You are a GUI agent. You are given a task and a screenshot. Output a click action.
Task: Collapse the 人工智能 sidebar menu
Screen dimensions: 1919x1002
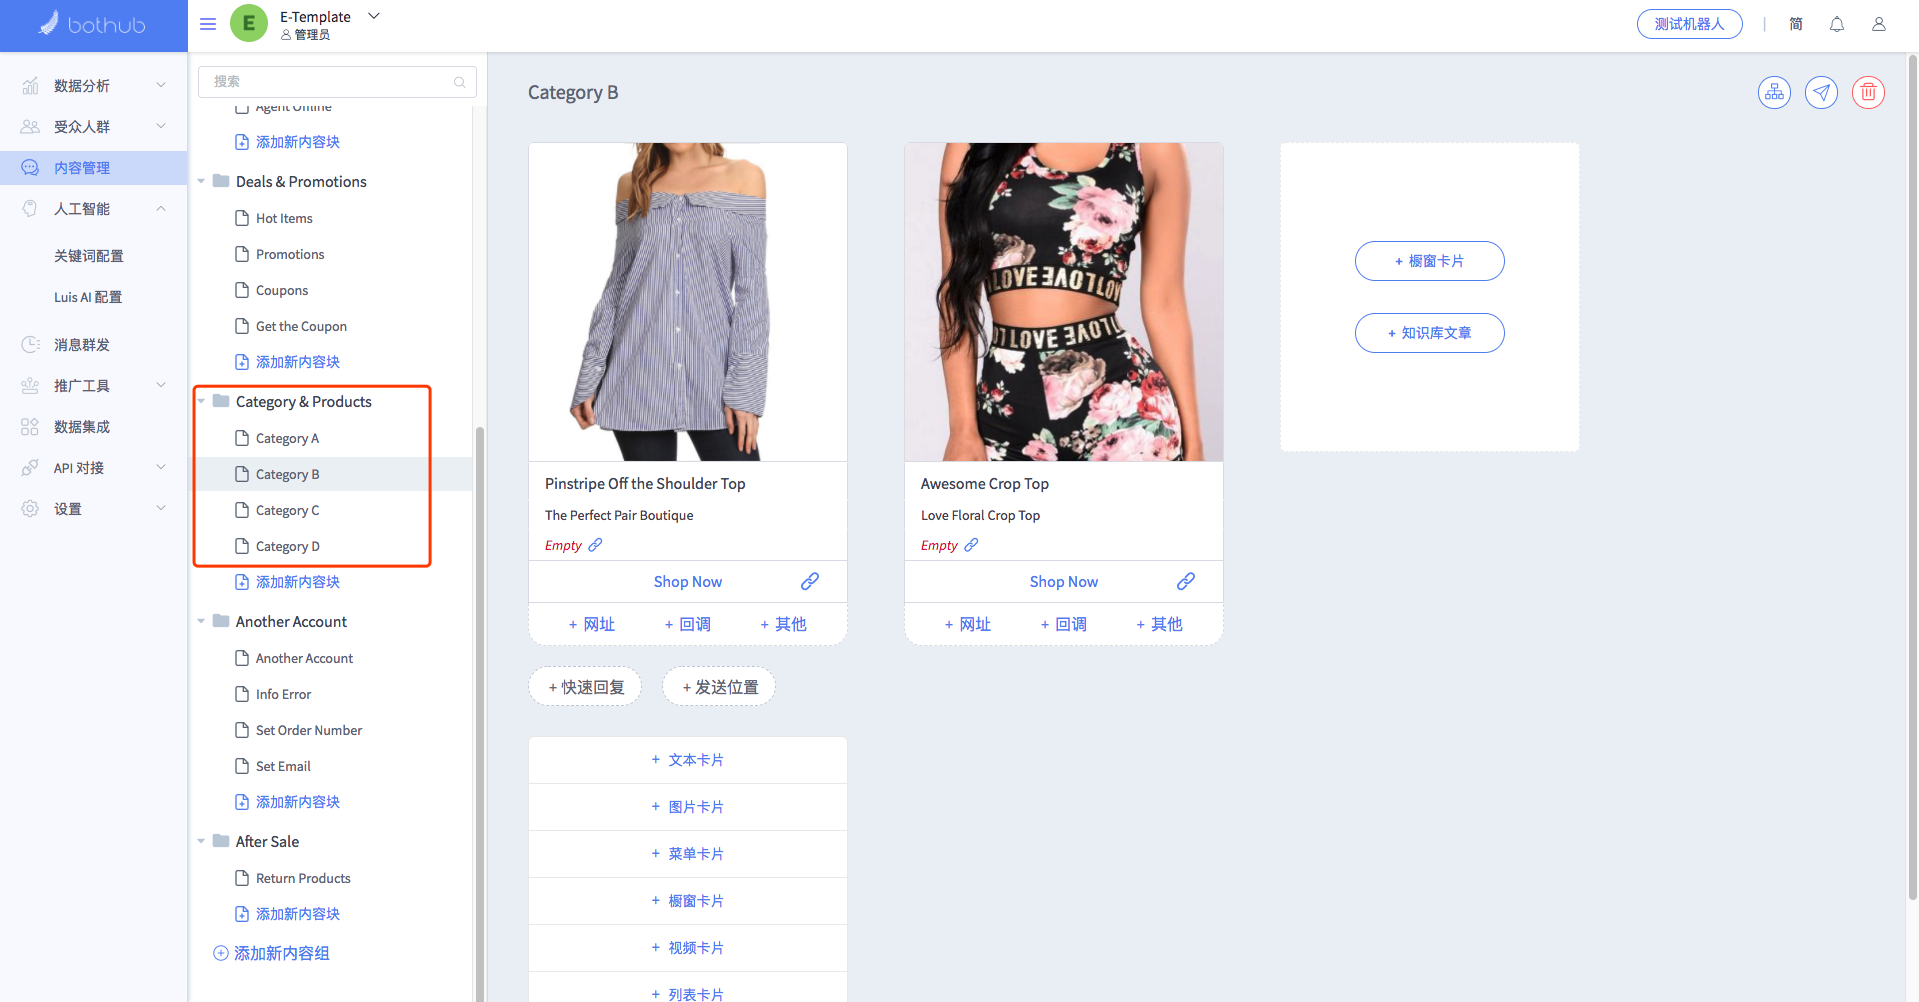coord(94,209)
